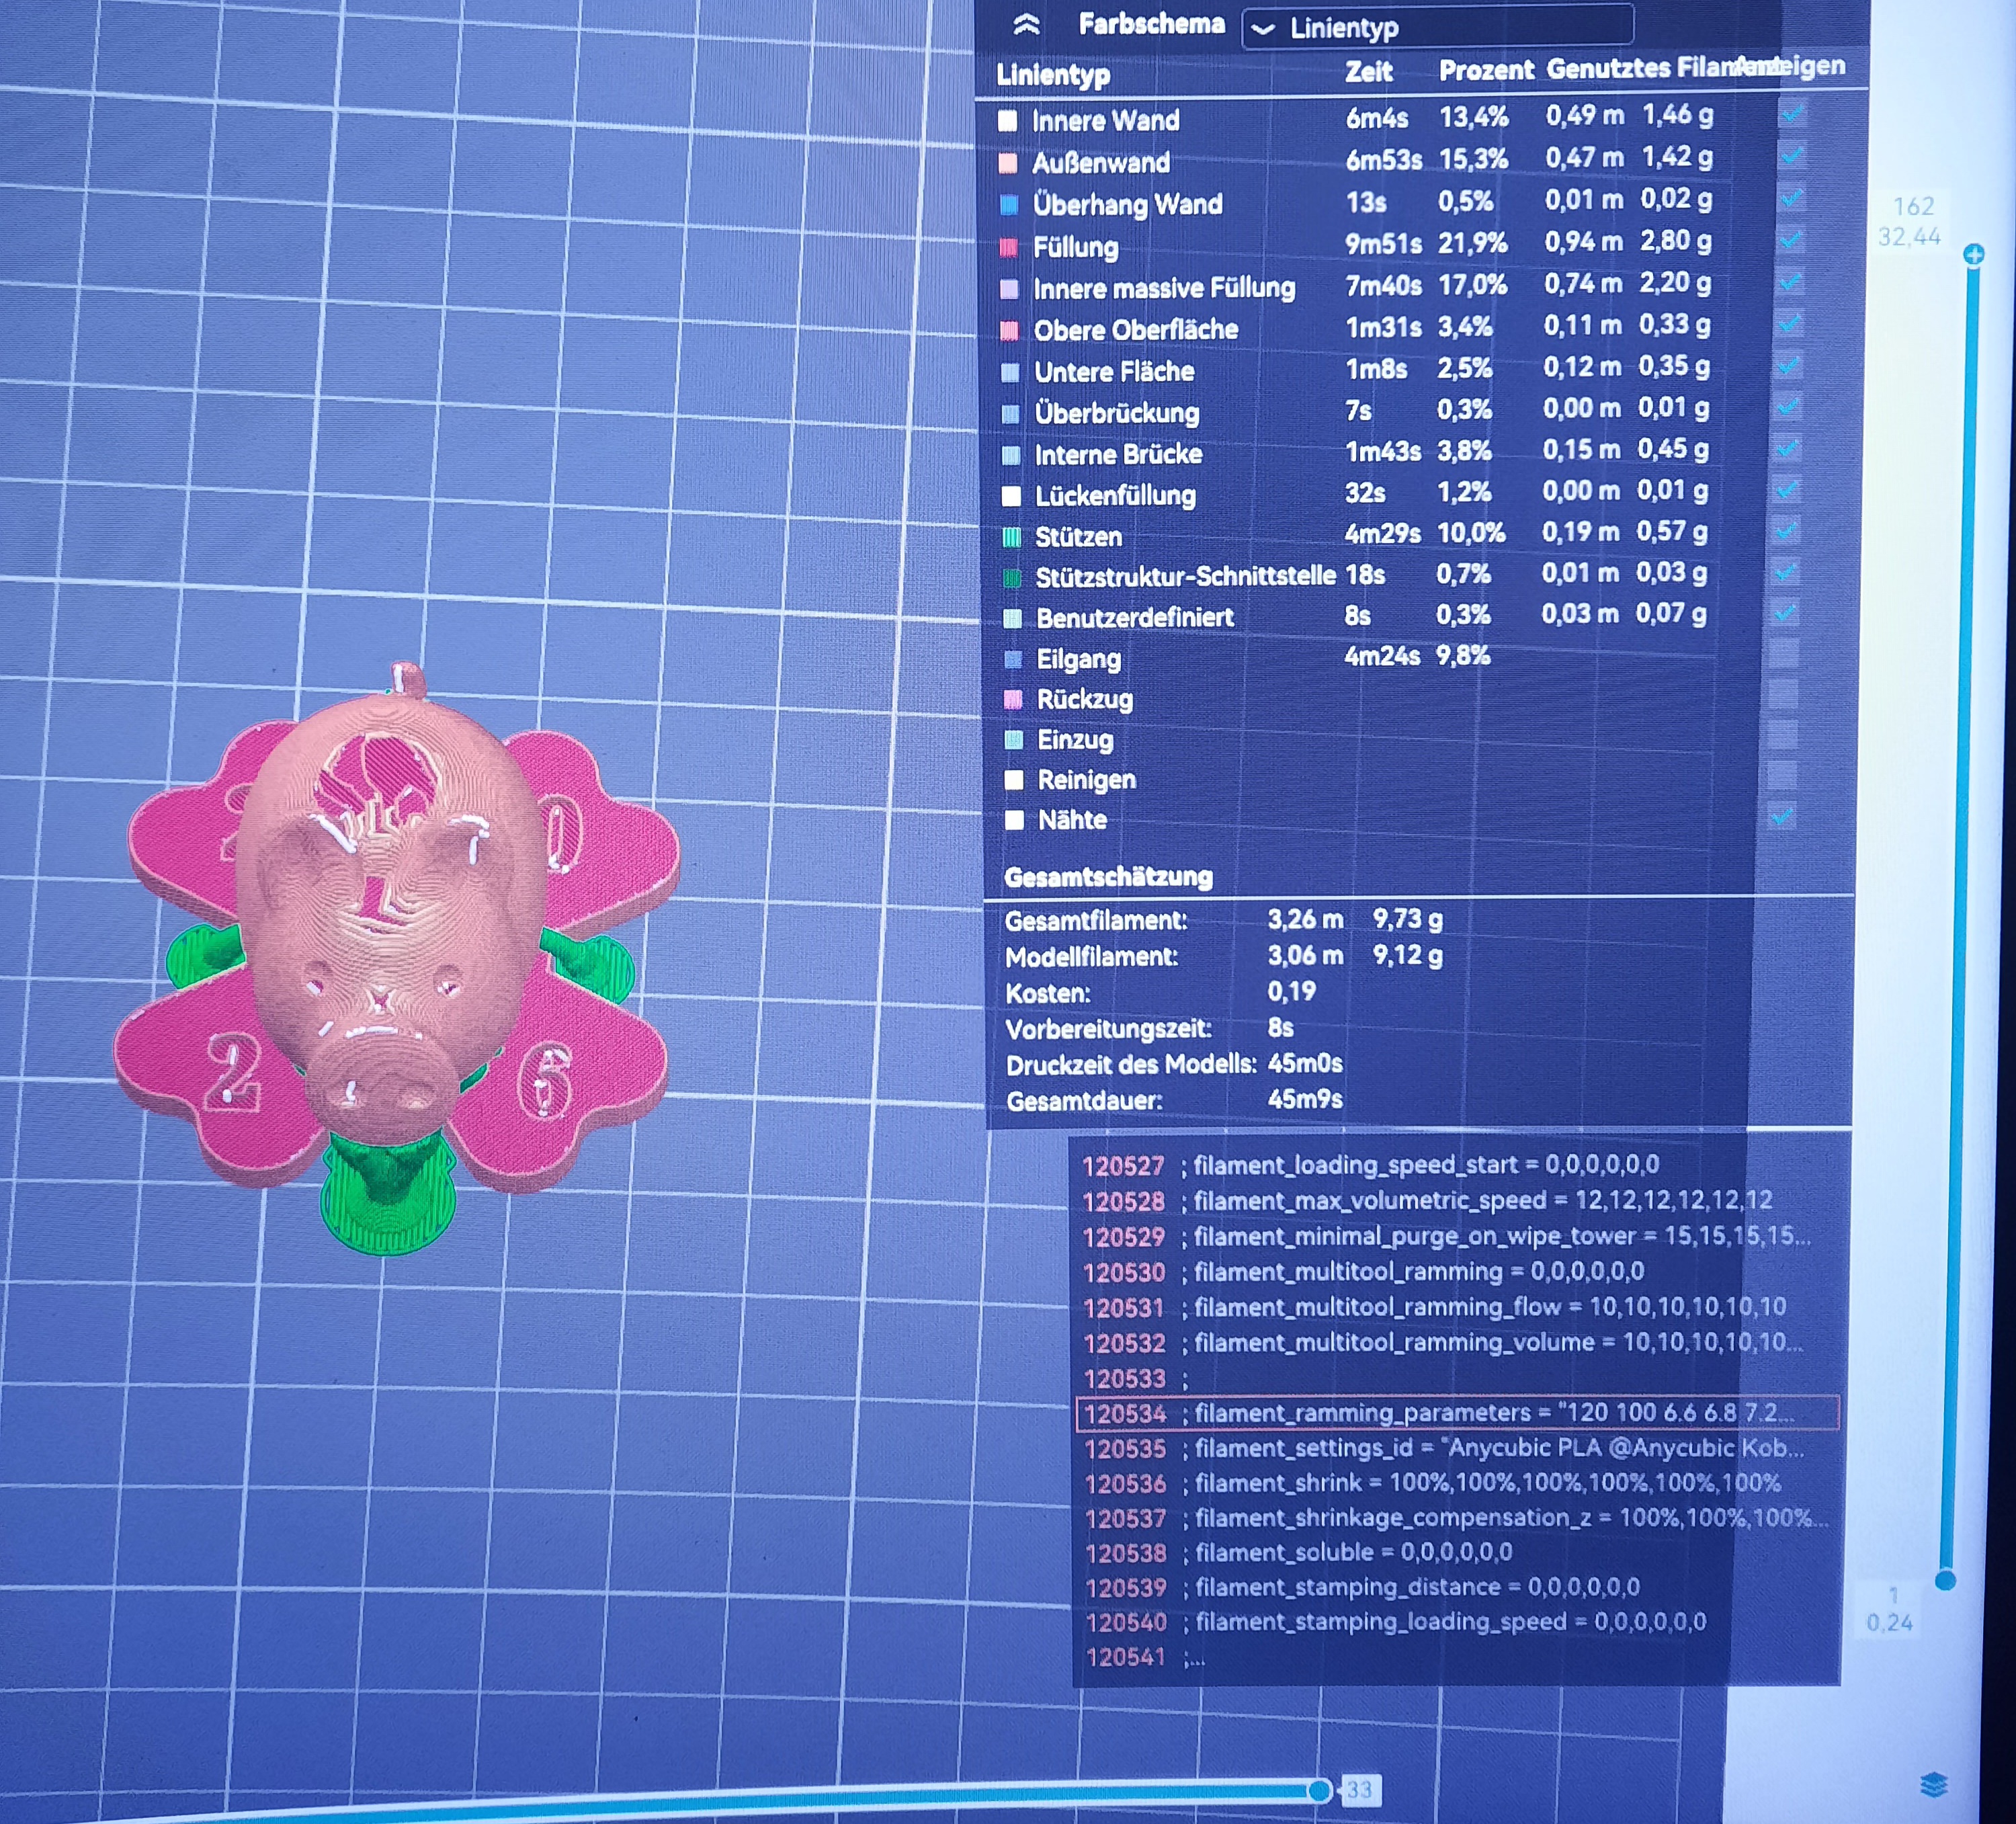Click the bottom handle of layer slider

tap(1945, 1580)
